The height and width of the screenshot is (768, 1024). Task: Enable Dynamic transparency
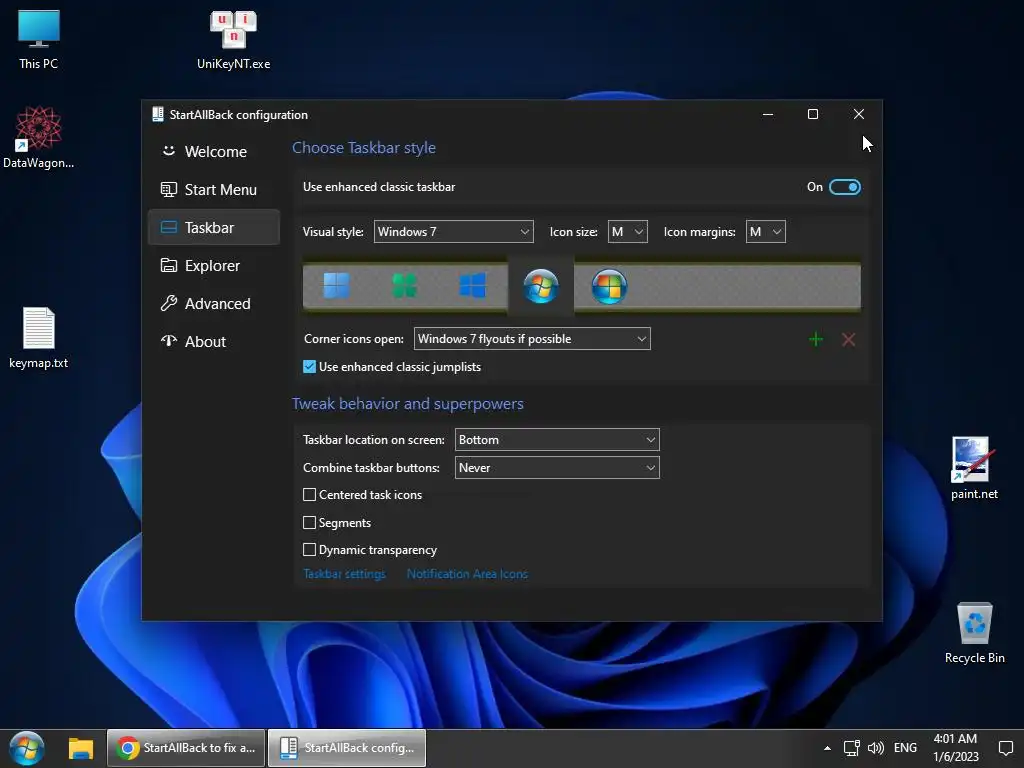pos(310,550)
